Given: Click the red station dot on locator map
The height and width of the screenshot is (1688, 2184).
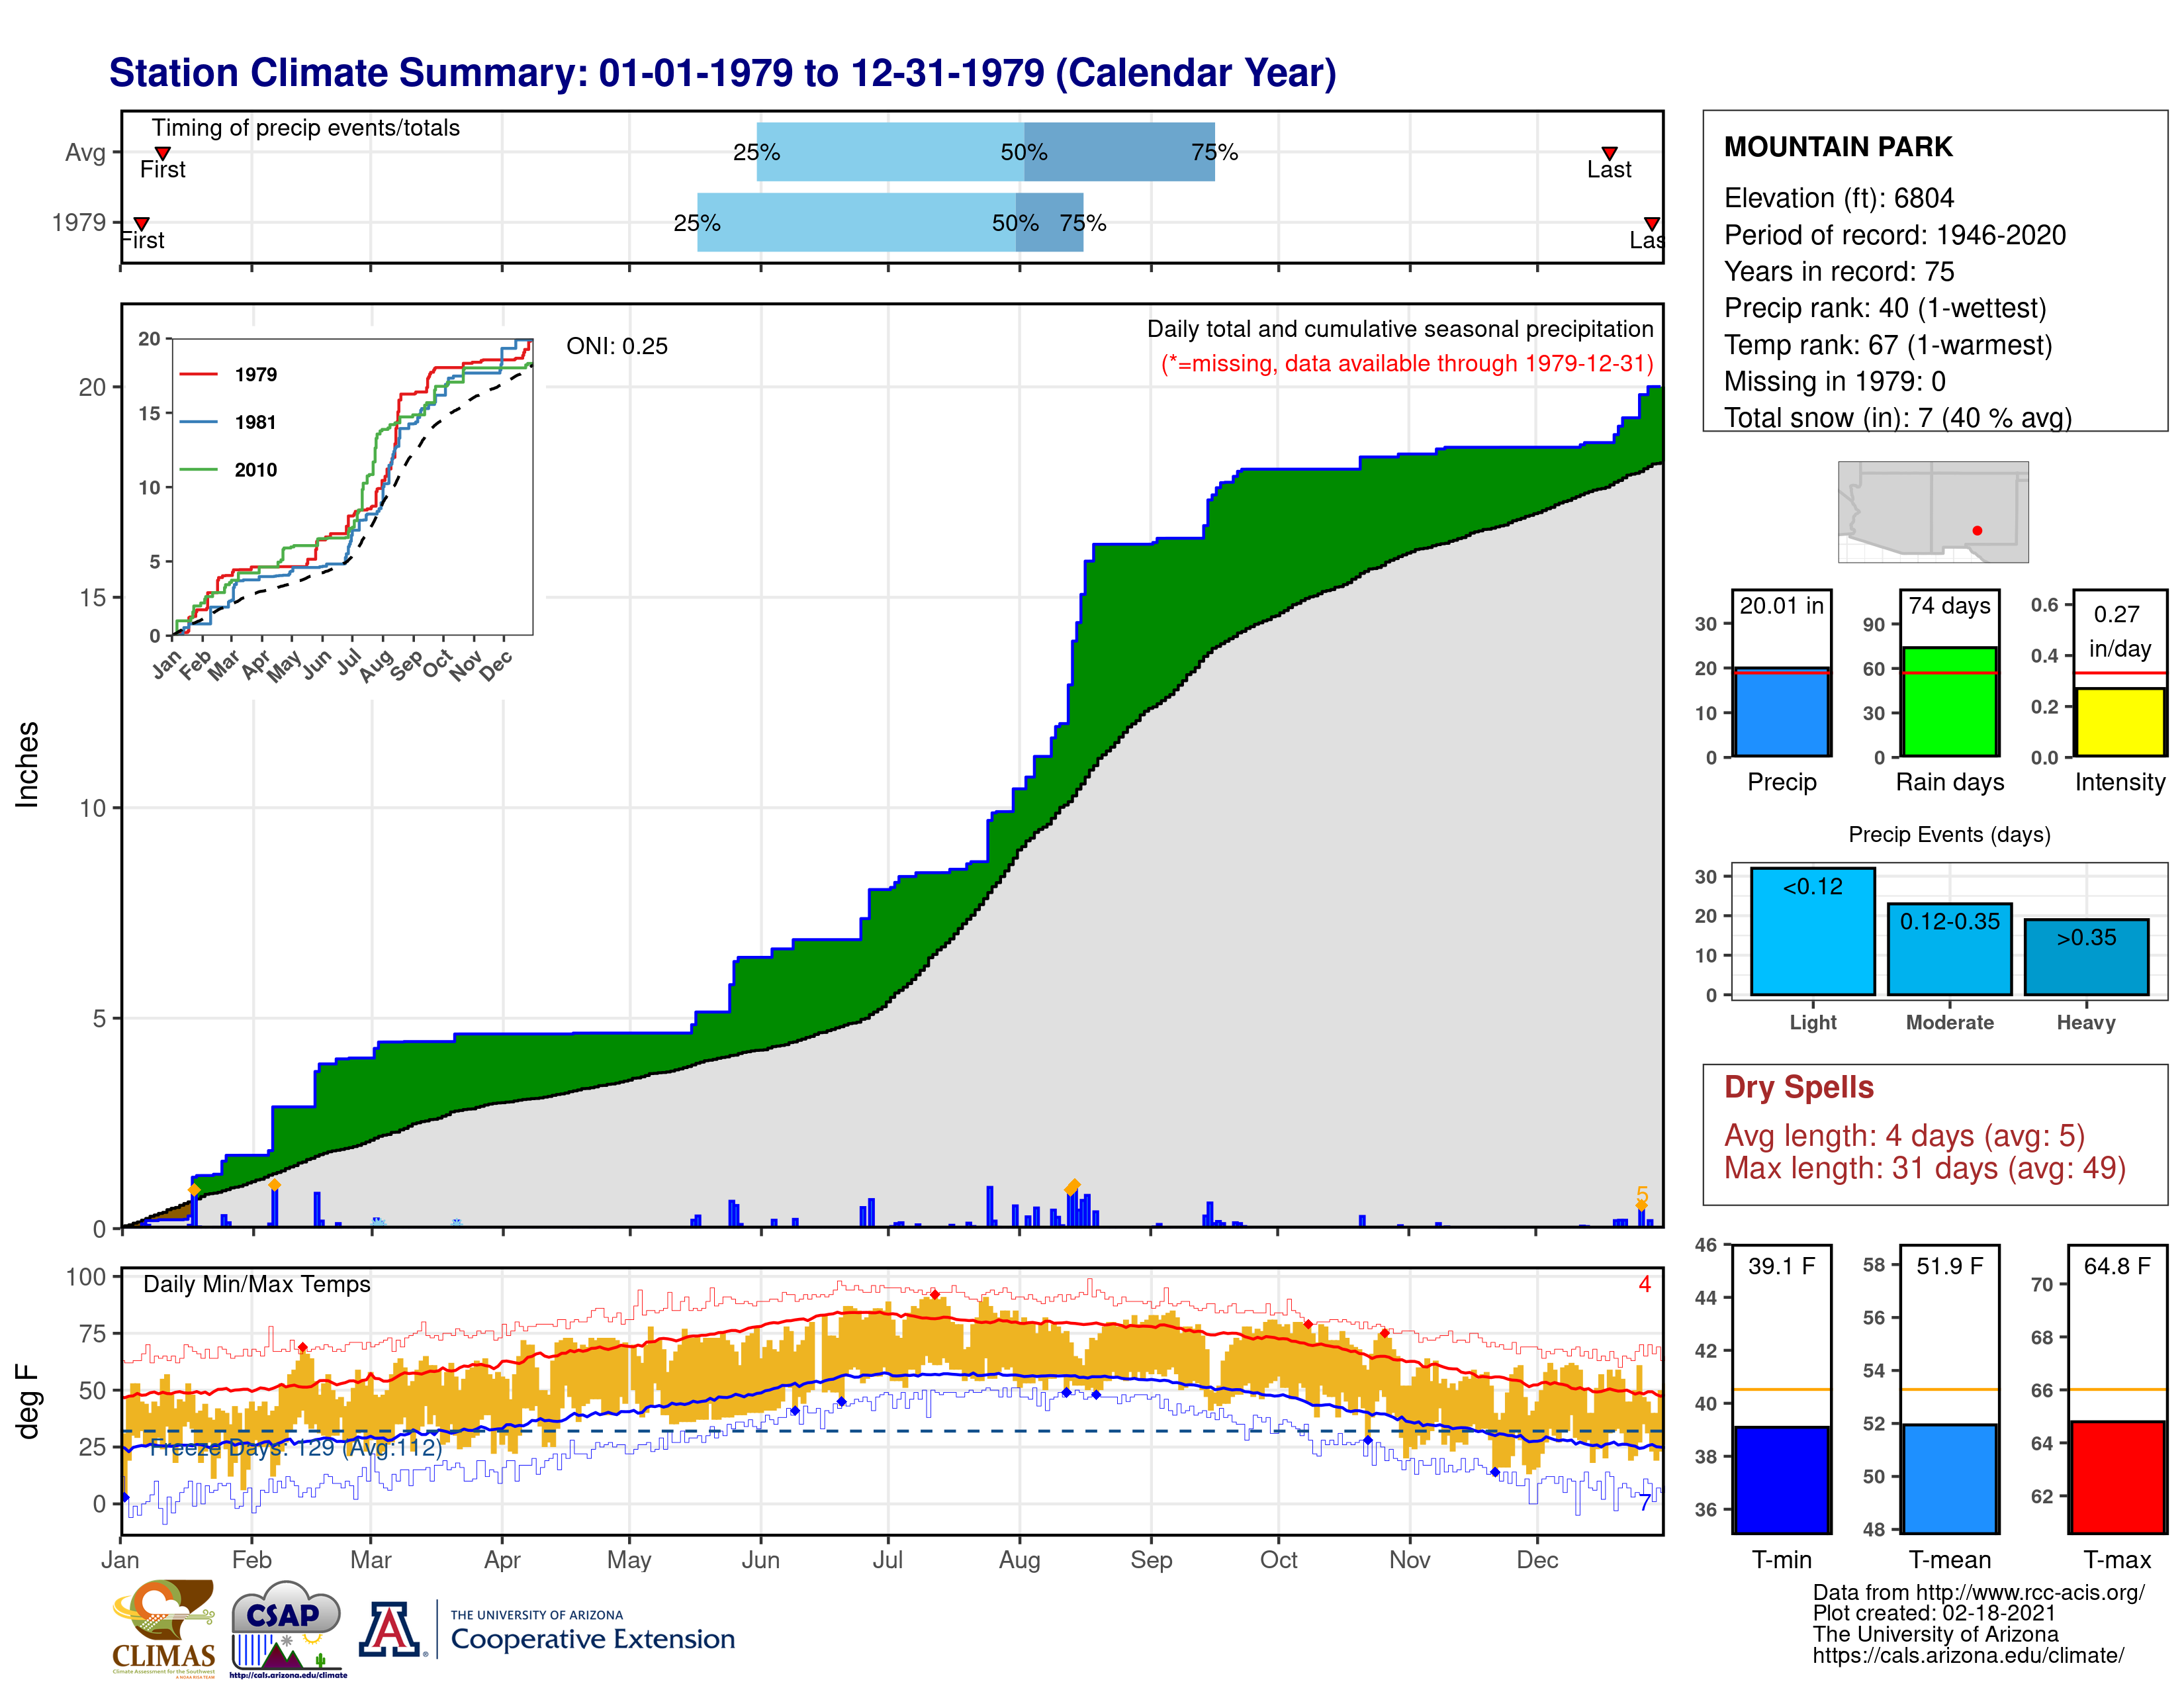Looking at the screenshot, I should tap(1977, 531).
